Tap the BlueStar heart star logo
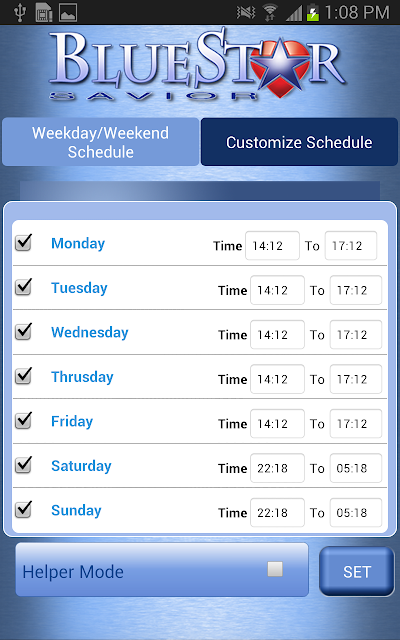Screen dimensions: 400x640 (280, 69)
